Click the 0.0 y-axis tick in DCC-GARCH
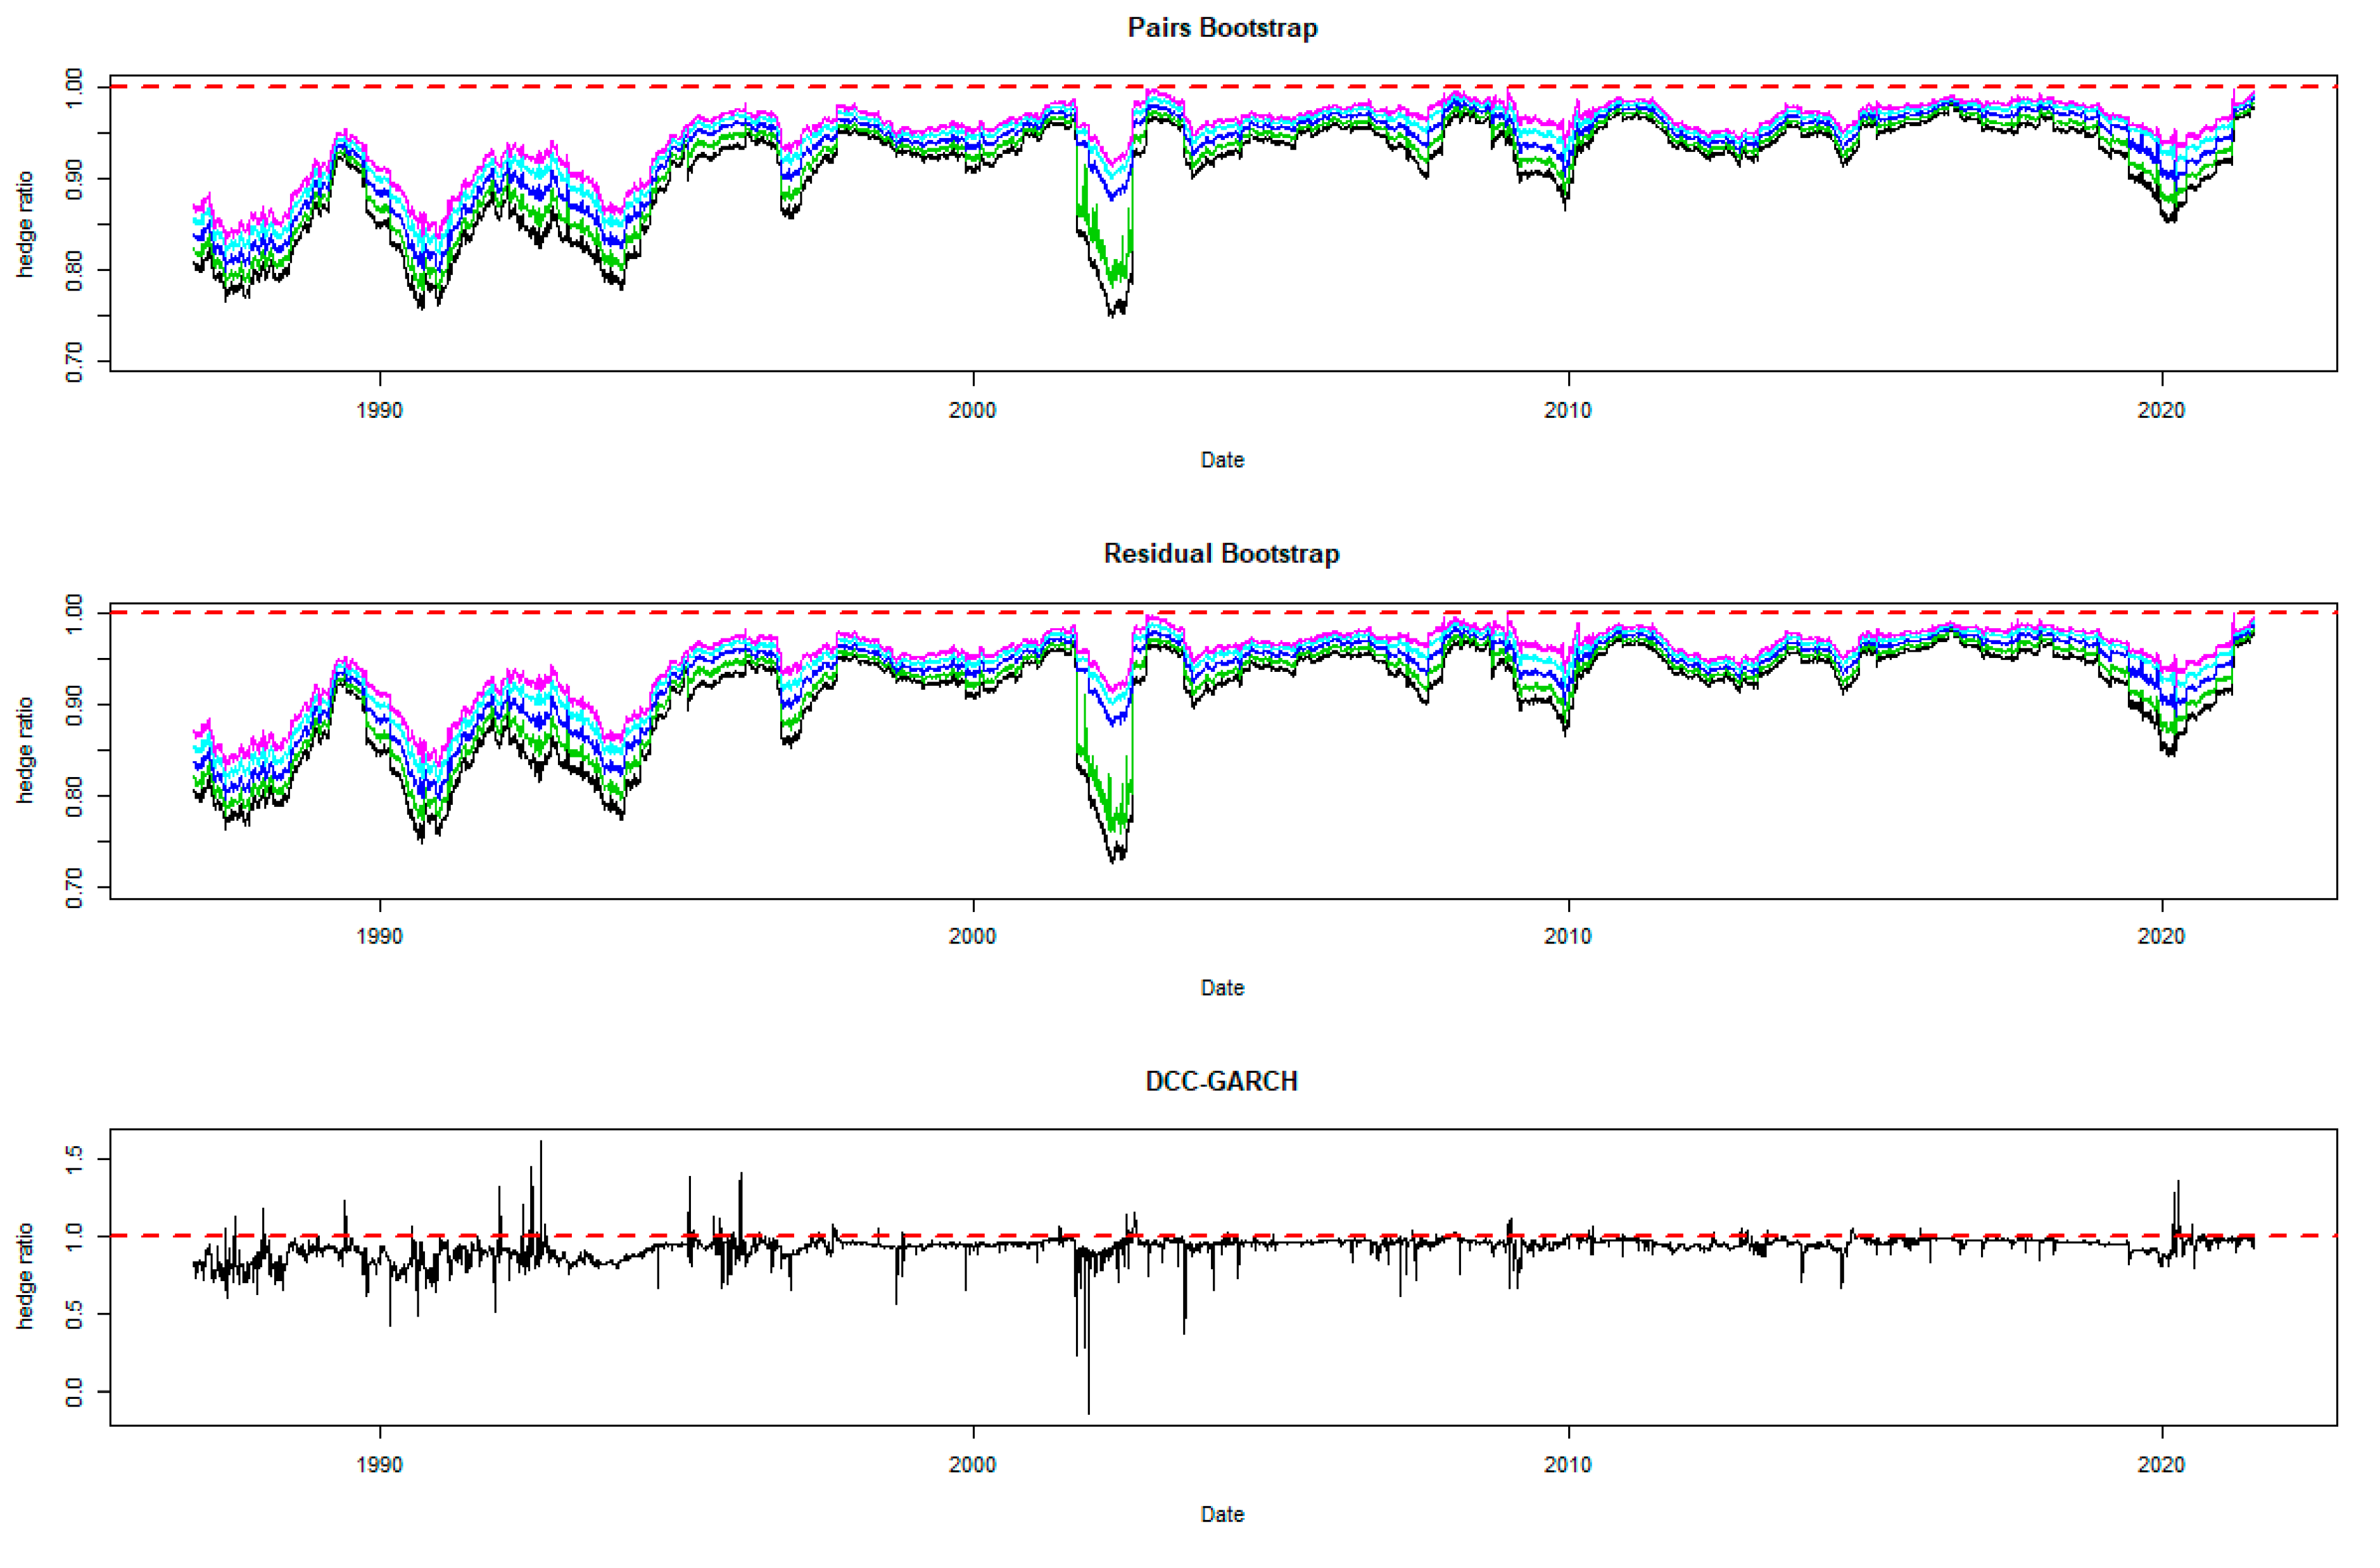Viewport: 2380px width, 1568px height. point(74,1392)
